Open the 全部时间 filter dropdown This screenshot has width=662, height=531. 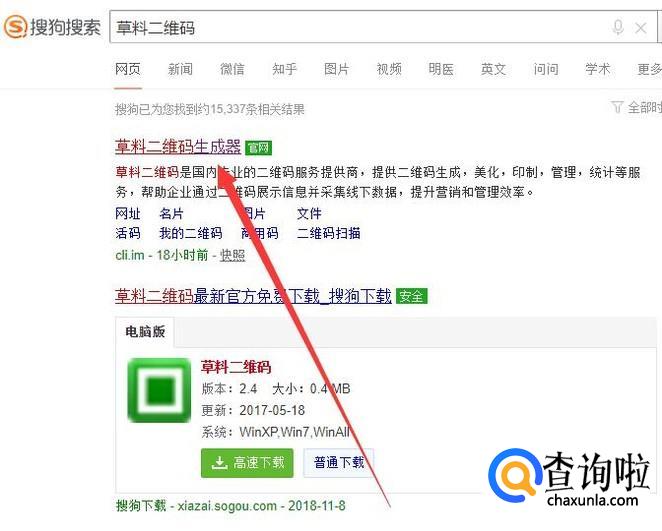coord(636,107)
